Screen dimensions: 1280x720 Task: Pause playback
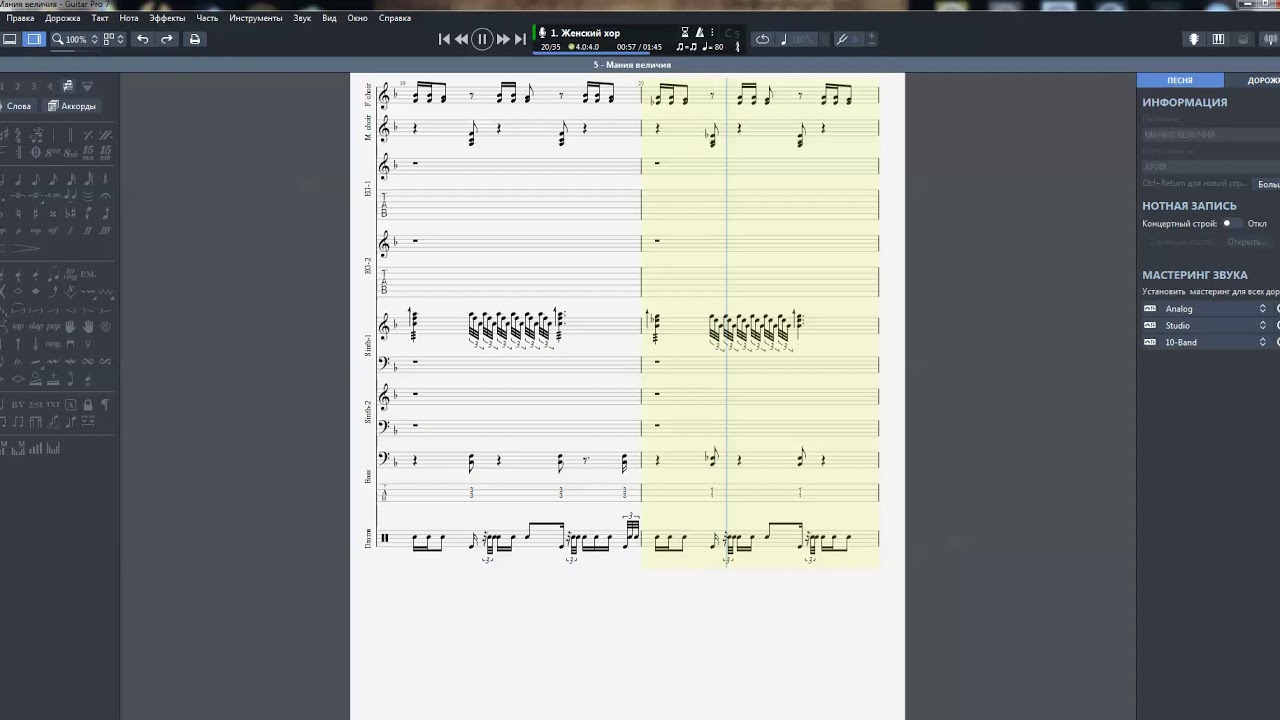(x=482, y=39)
